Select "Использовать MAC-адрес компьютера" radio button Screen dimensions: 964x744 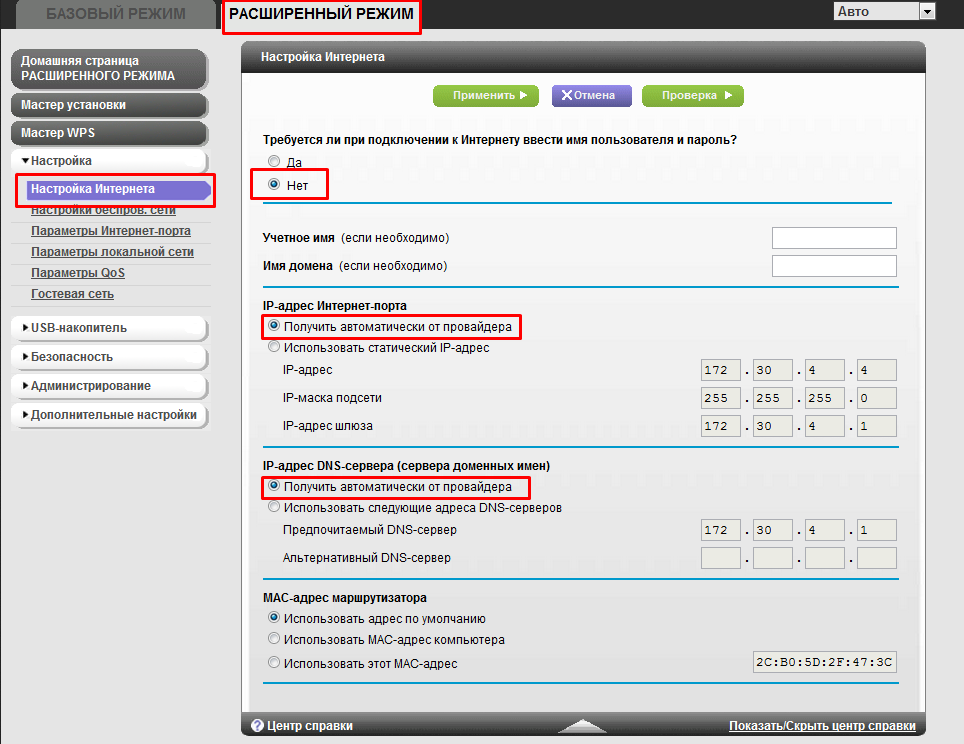274,639
